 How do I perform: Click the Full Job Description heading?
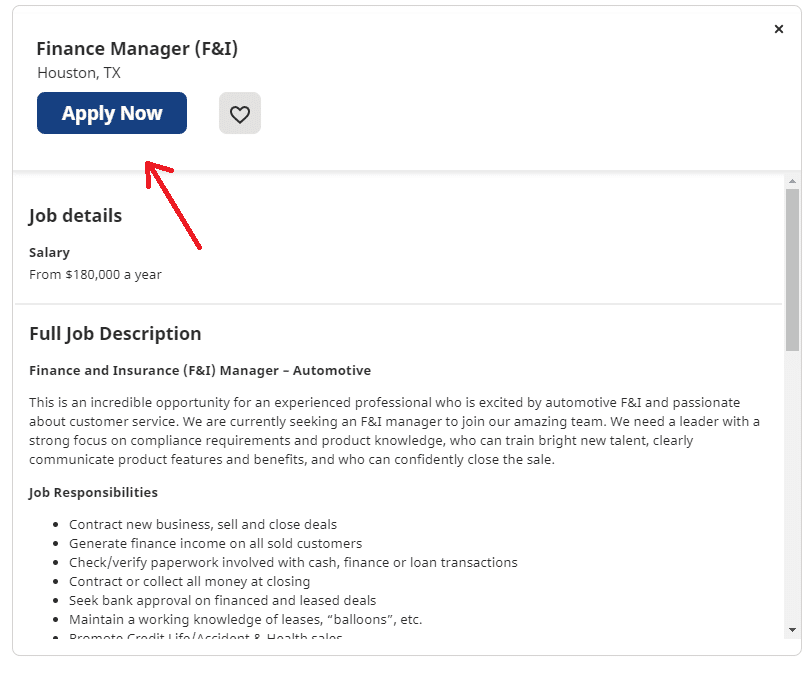pos(115,334)
